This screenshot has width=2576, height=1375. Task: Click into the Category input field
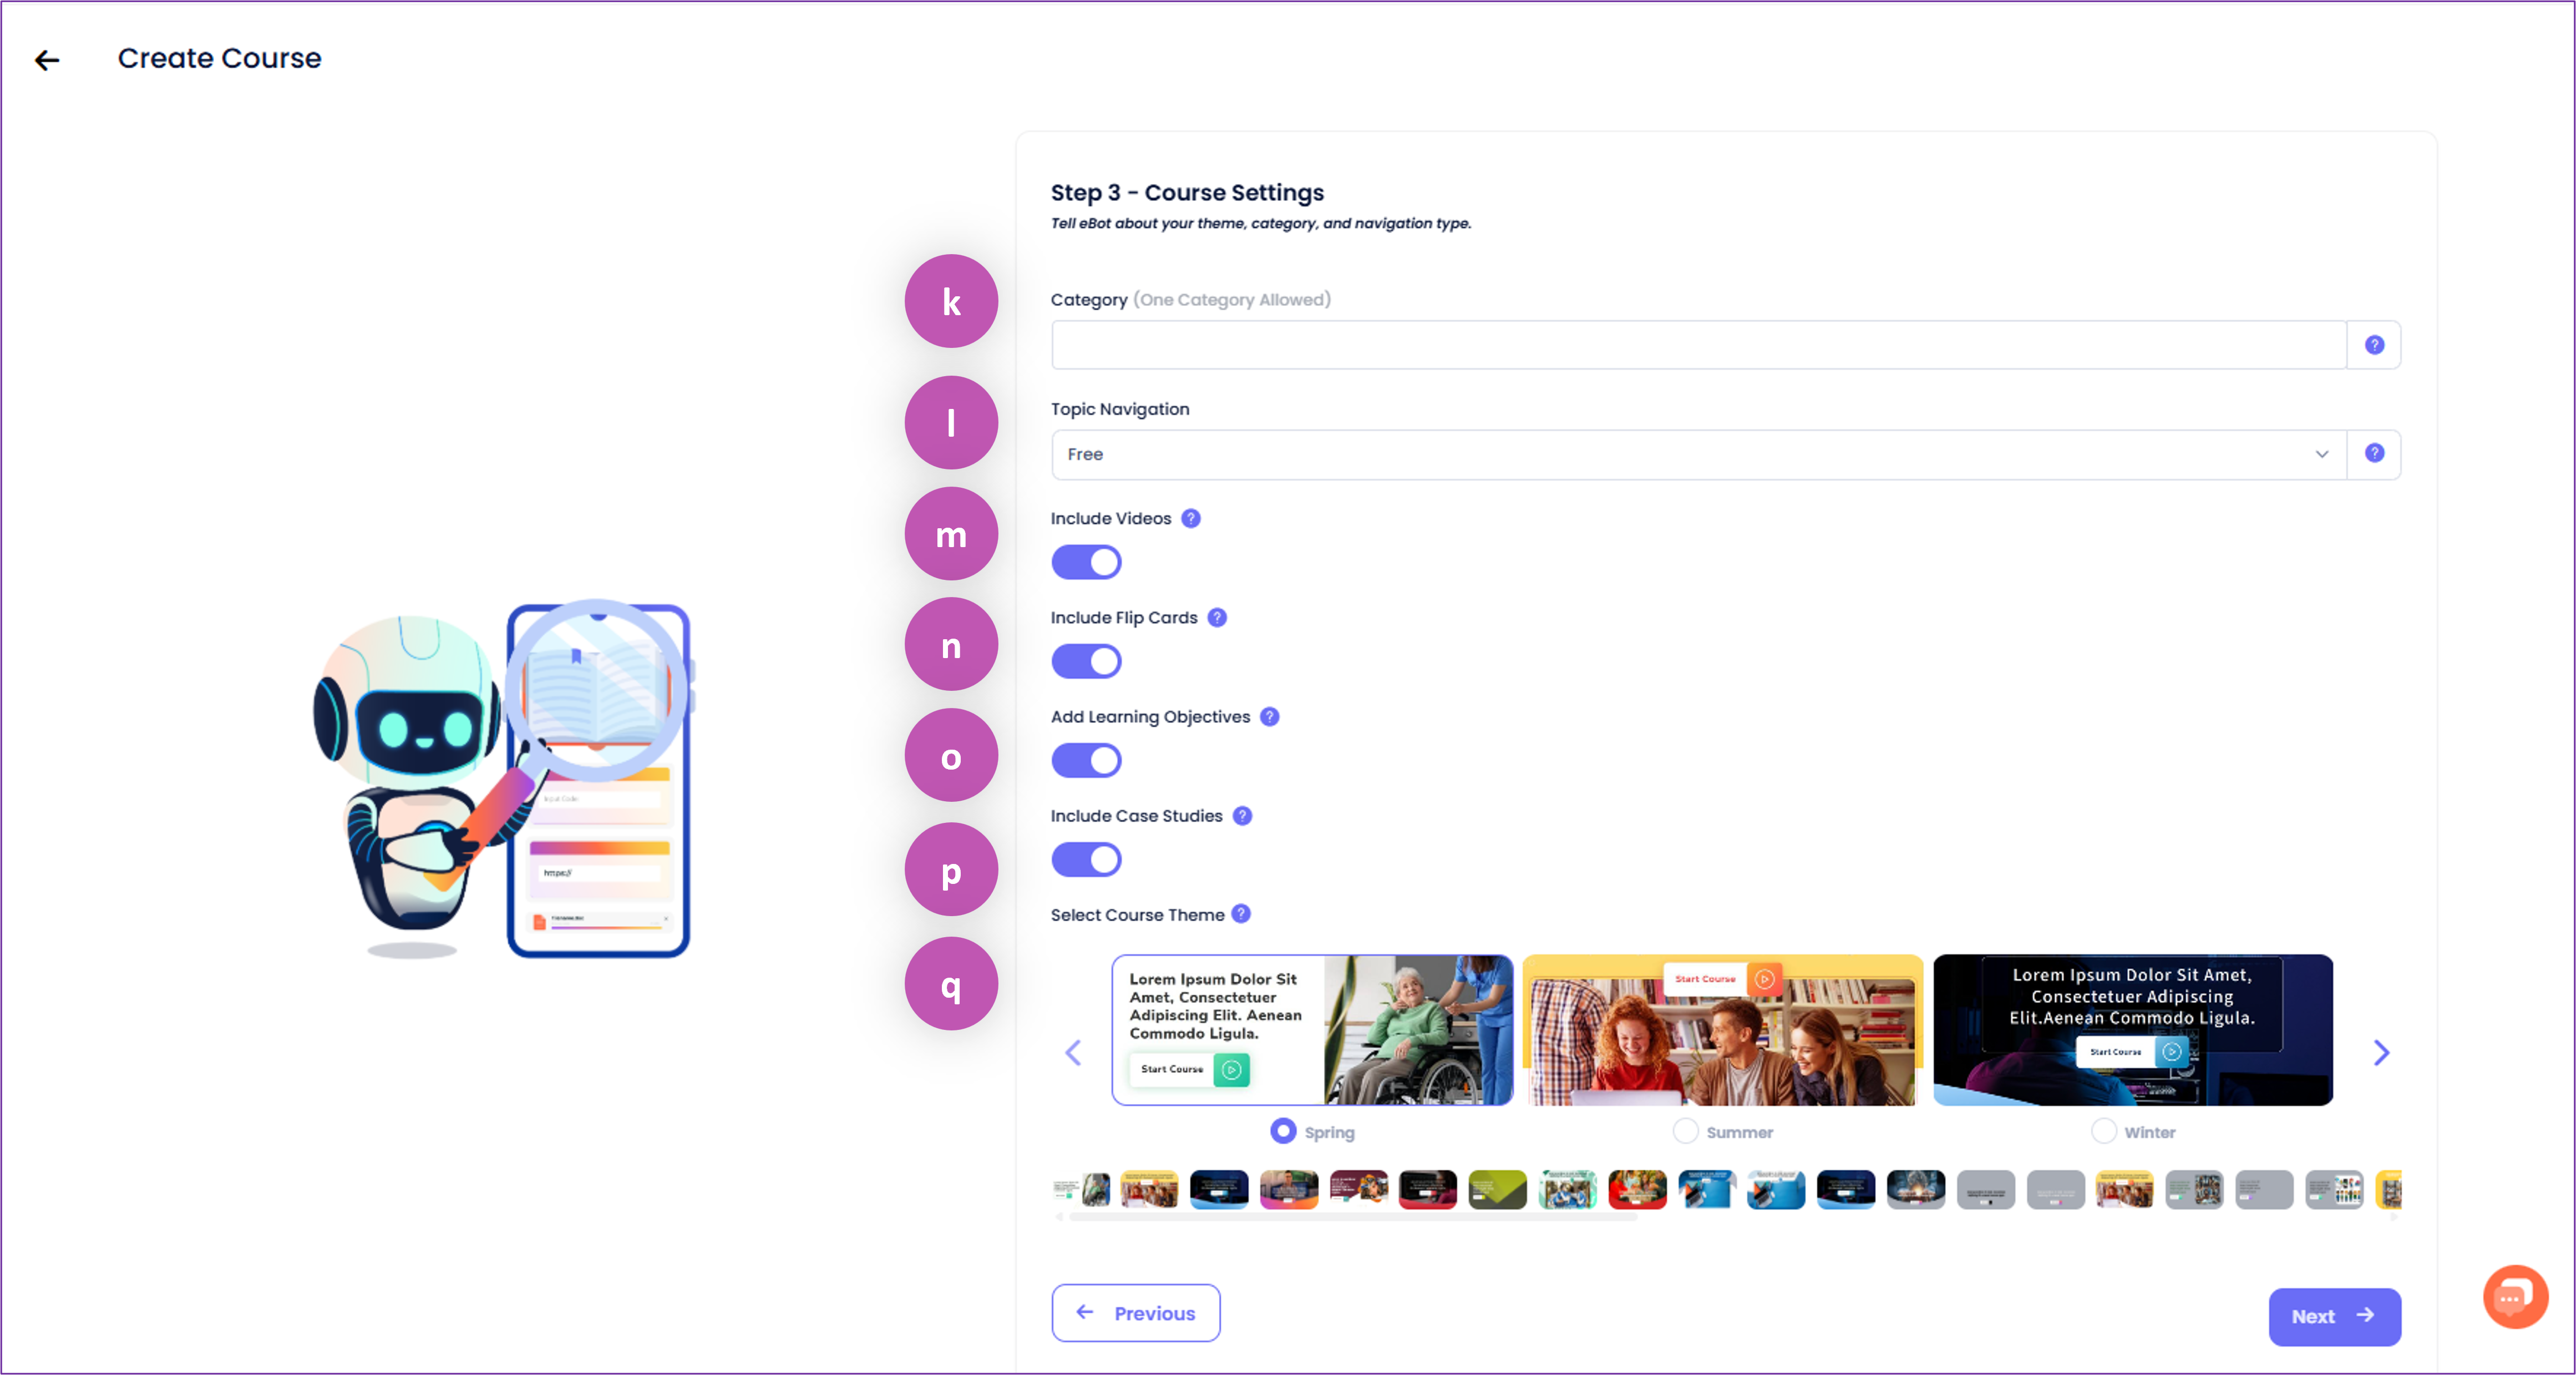[1698, 345]
